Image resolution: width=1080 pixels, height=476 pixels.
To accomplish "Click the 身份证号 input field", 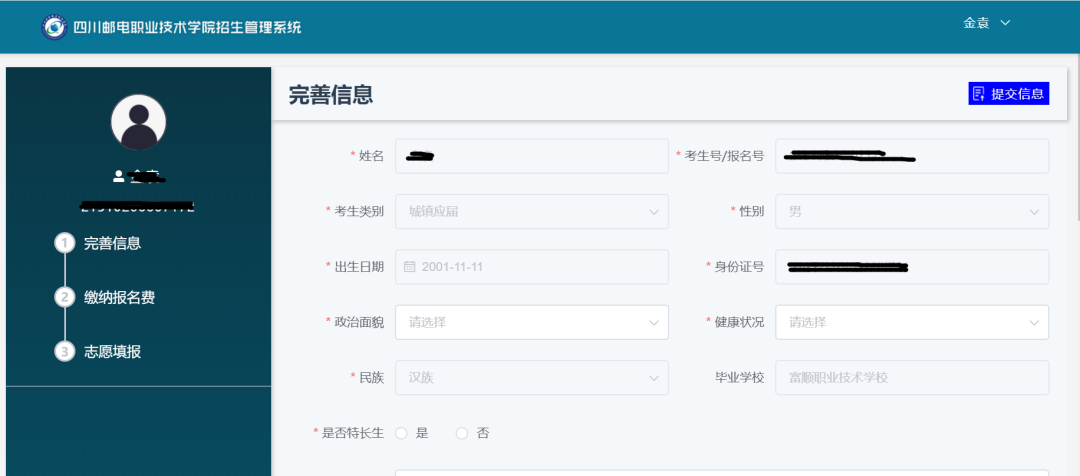I will point(912,267).
